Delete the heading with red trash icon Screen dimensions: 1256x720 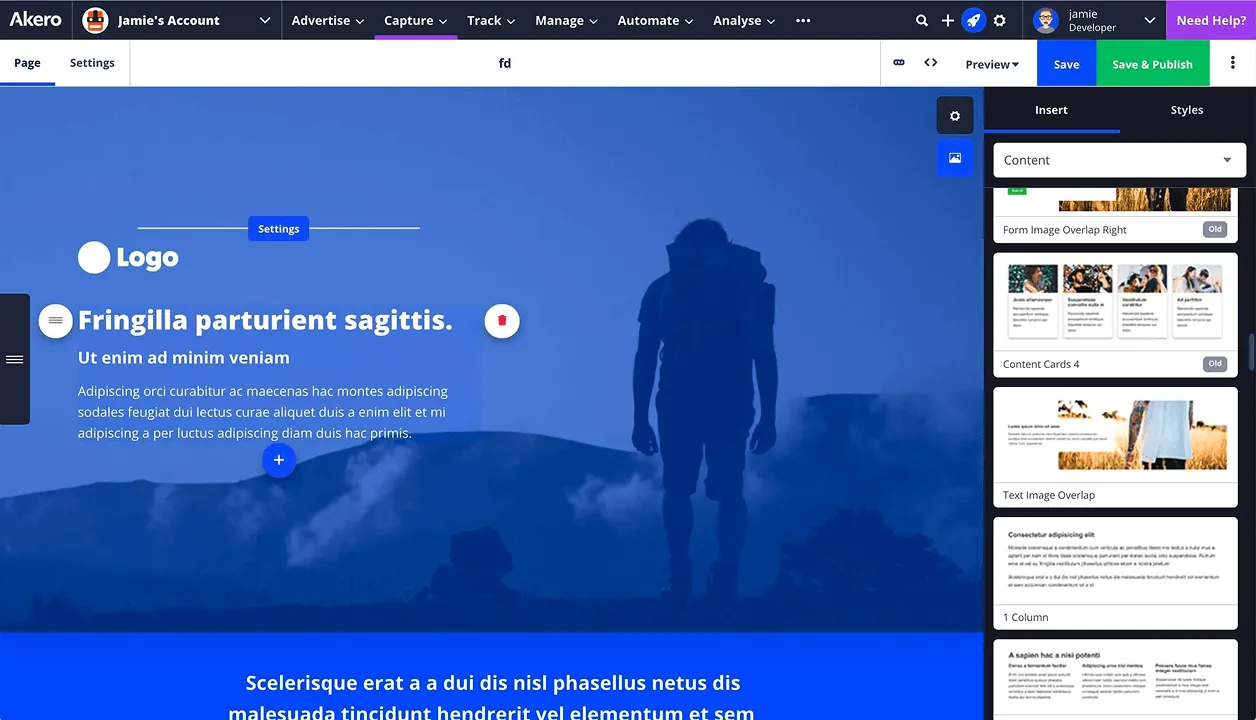(502, 320)
